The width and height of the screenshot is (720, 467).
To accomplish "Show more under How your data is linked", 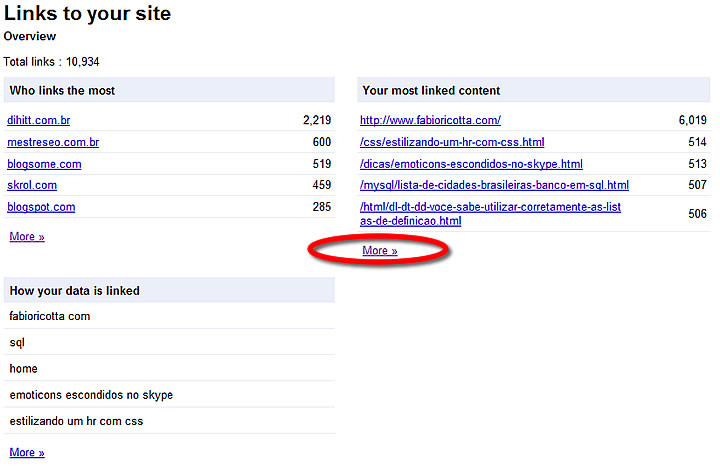I will (x=26, y=453).
